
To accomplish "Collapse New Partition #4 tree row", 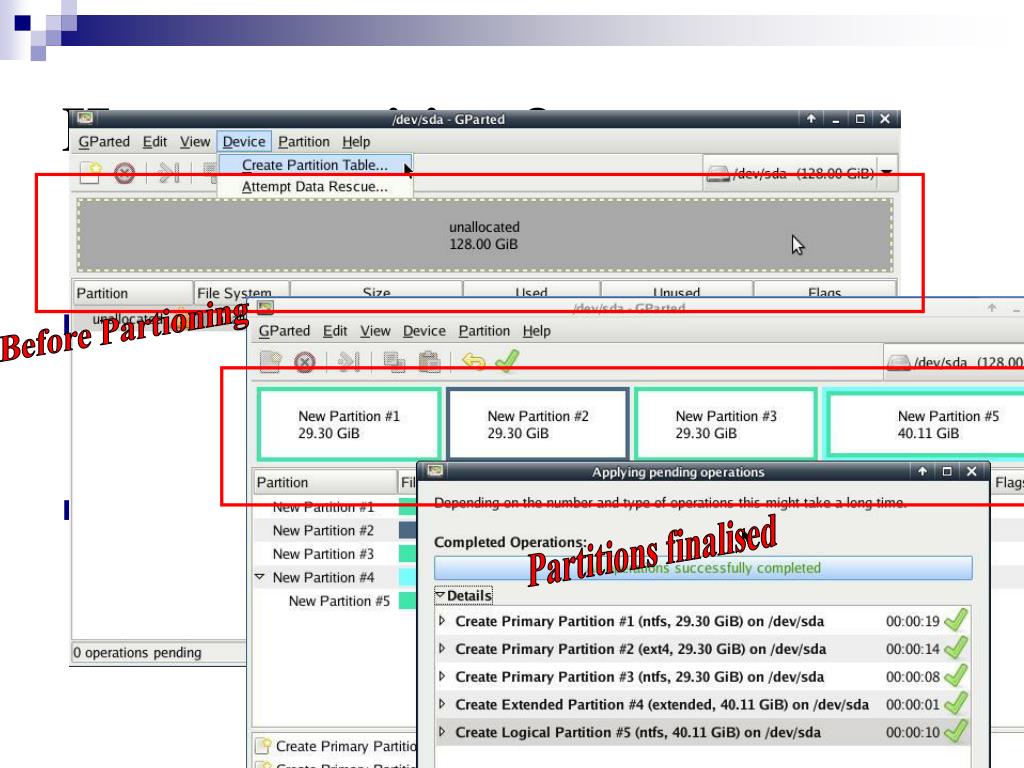I will (x=259, y=577).
